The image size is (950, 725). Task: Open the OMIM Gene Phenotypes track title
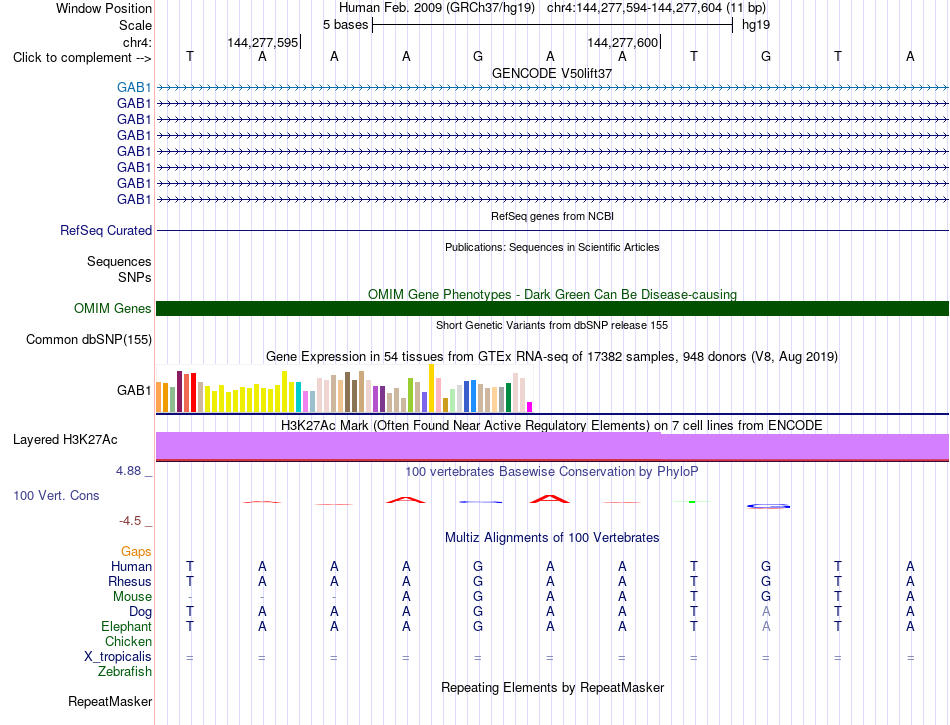(x=552, y=294)
